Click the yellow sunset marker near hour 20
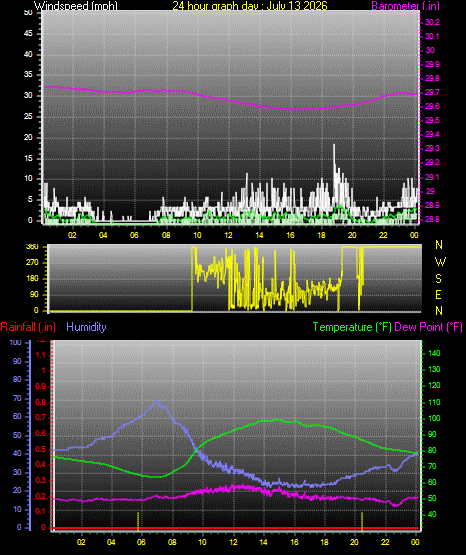Image resolution: width=466 pixels, height=555 pixels. [x=362, y=521]
